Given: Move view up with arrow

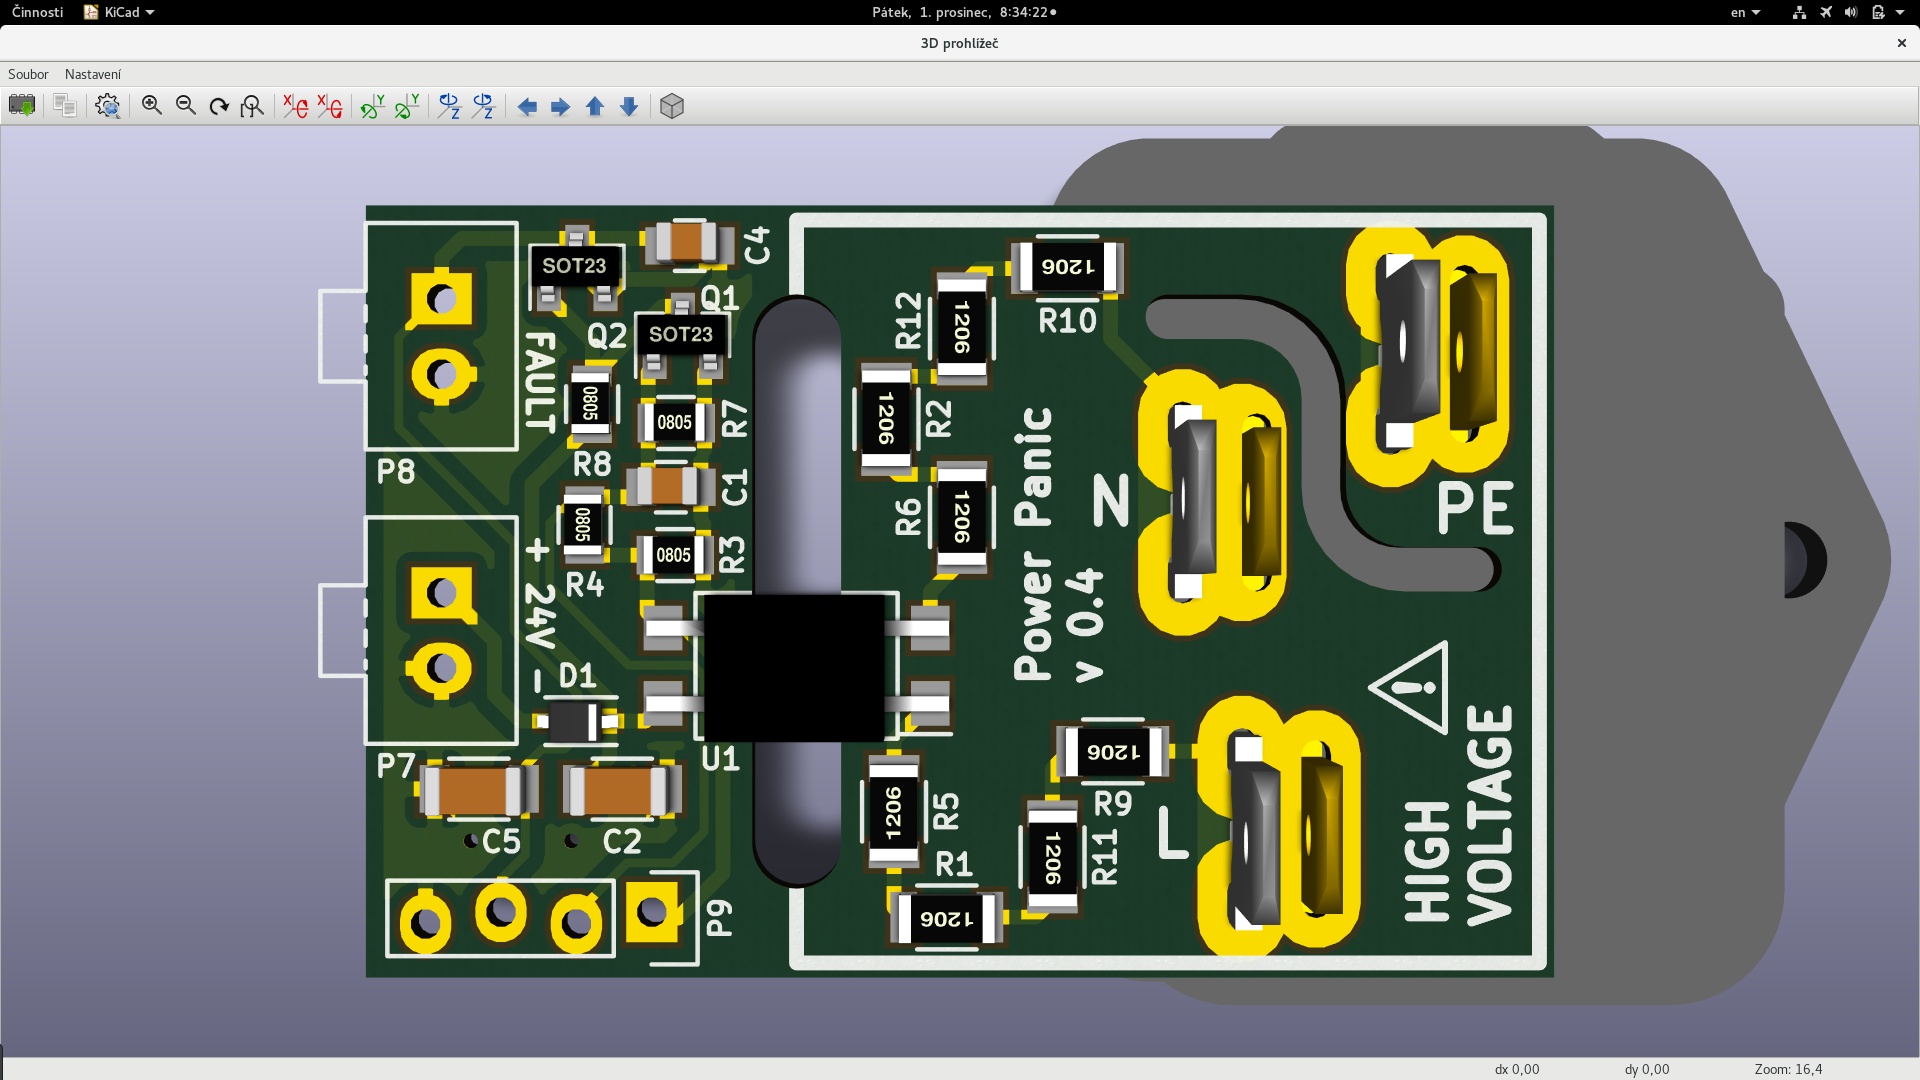Looking at the screenshot, I should click(595, 106).
